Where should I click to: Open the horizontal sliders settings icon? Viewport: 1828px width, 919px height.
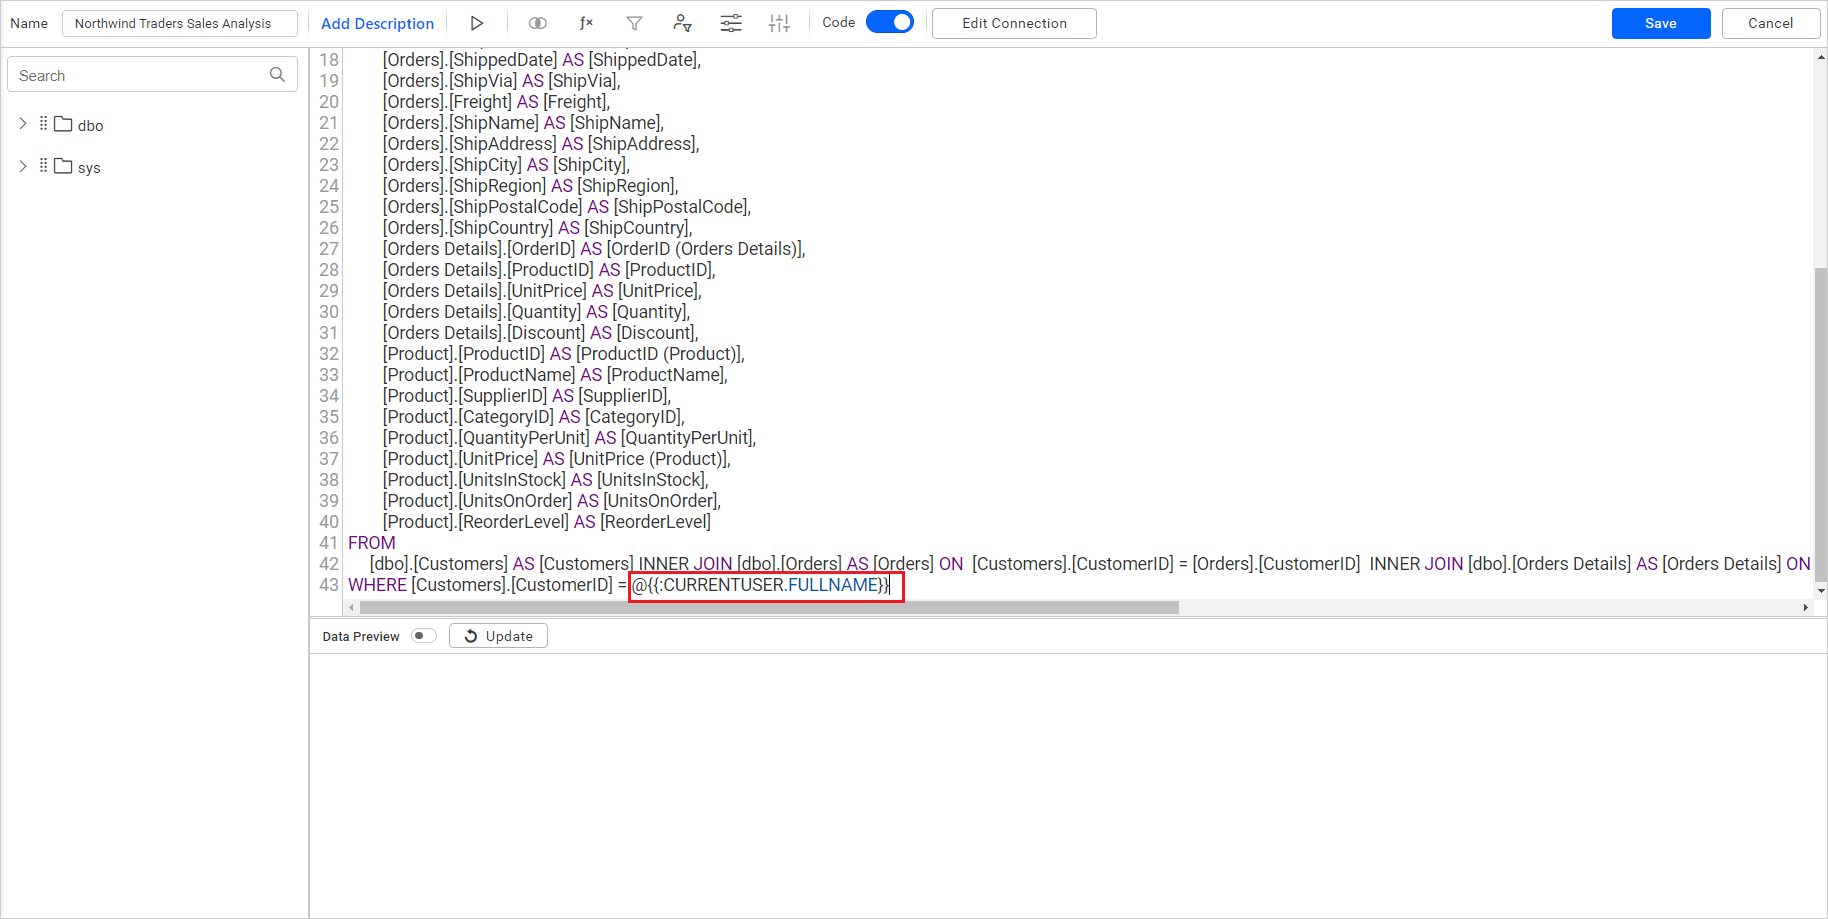[731, 22]
